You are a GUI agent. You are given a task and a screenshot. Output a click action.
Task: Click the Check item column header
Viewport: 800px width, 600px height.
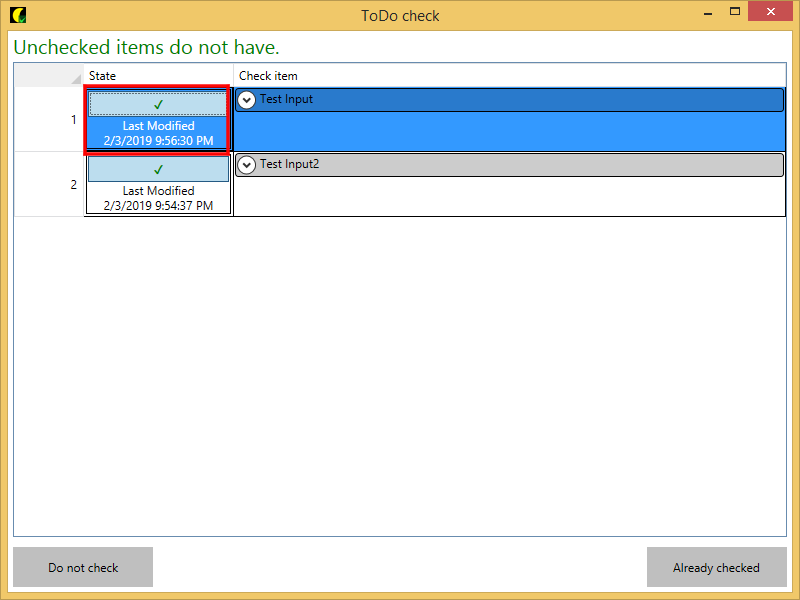coord(508,76)
